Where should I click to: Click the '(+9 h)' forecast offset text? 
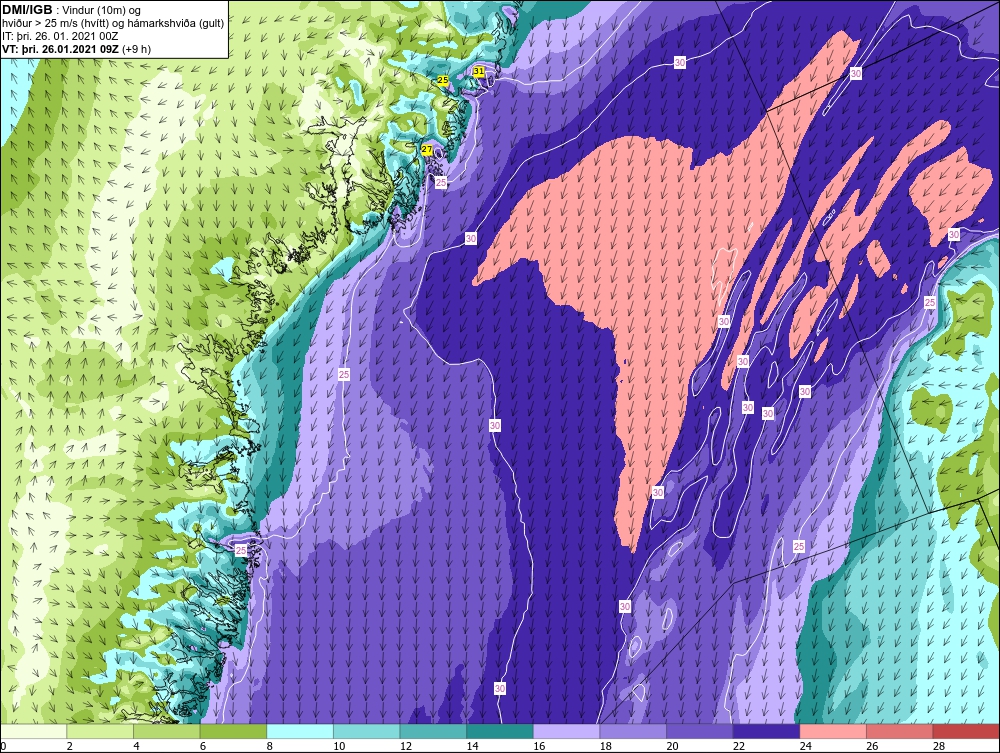[136, 49]
